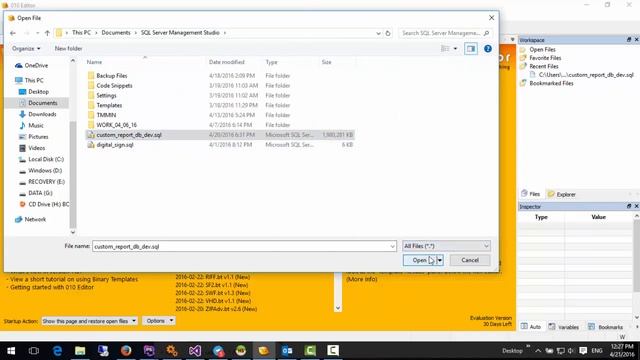The image size is (640, 360).
Task: Open Startup Action dropdown
Action: tap(89, 321)
